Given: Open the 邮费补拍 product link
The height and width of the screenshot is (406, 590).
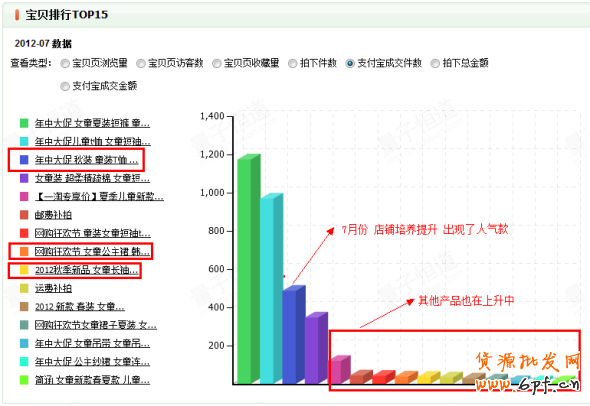Looking at the screenshot, I should 53,215.
